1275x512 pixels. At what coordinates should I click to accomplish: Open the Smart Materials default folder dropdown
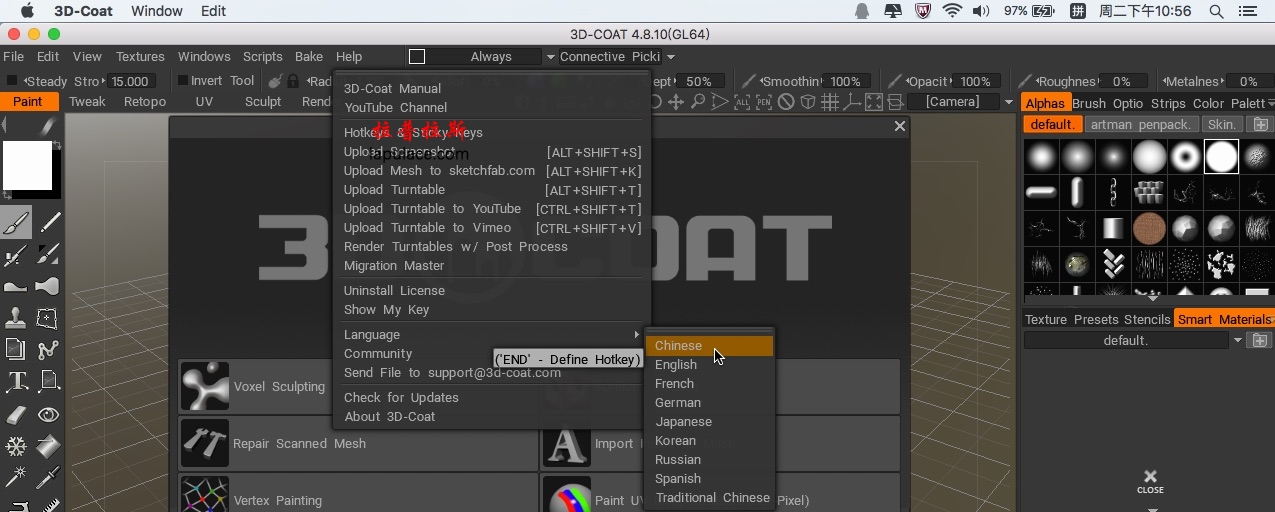pos(1237,341)
